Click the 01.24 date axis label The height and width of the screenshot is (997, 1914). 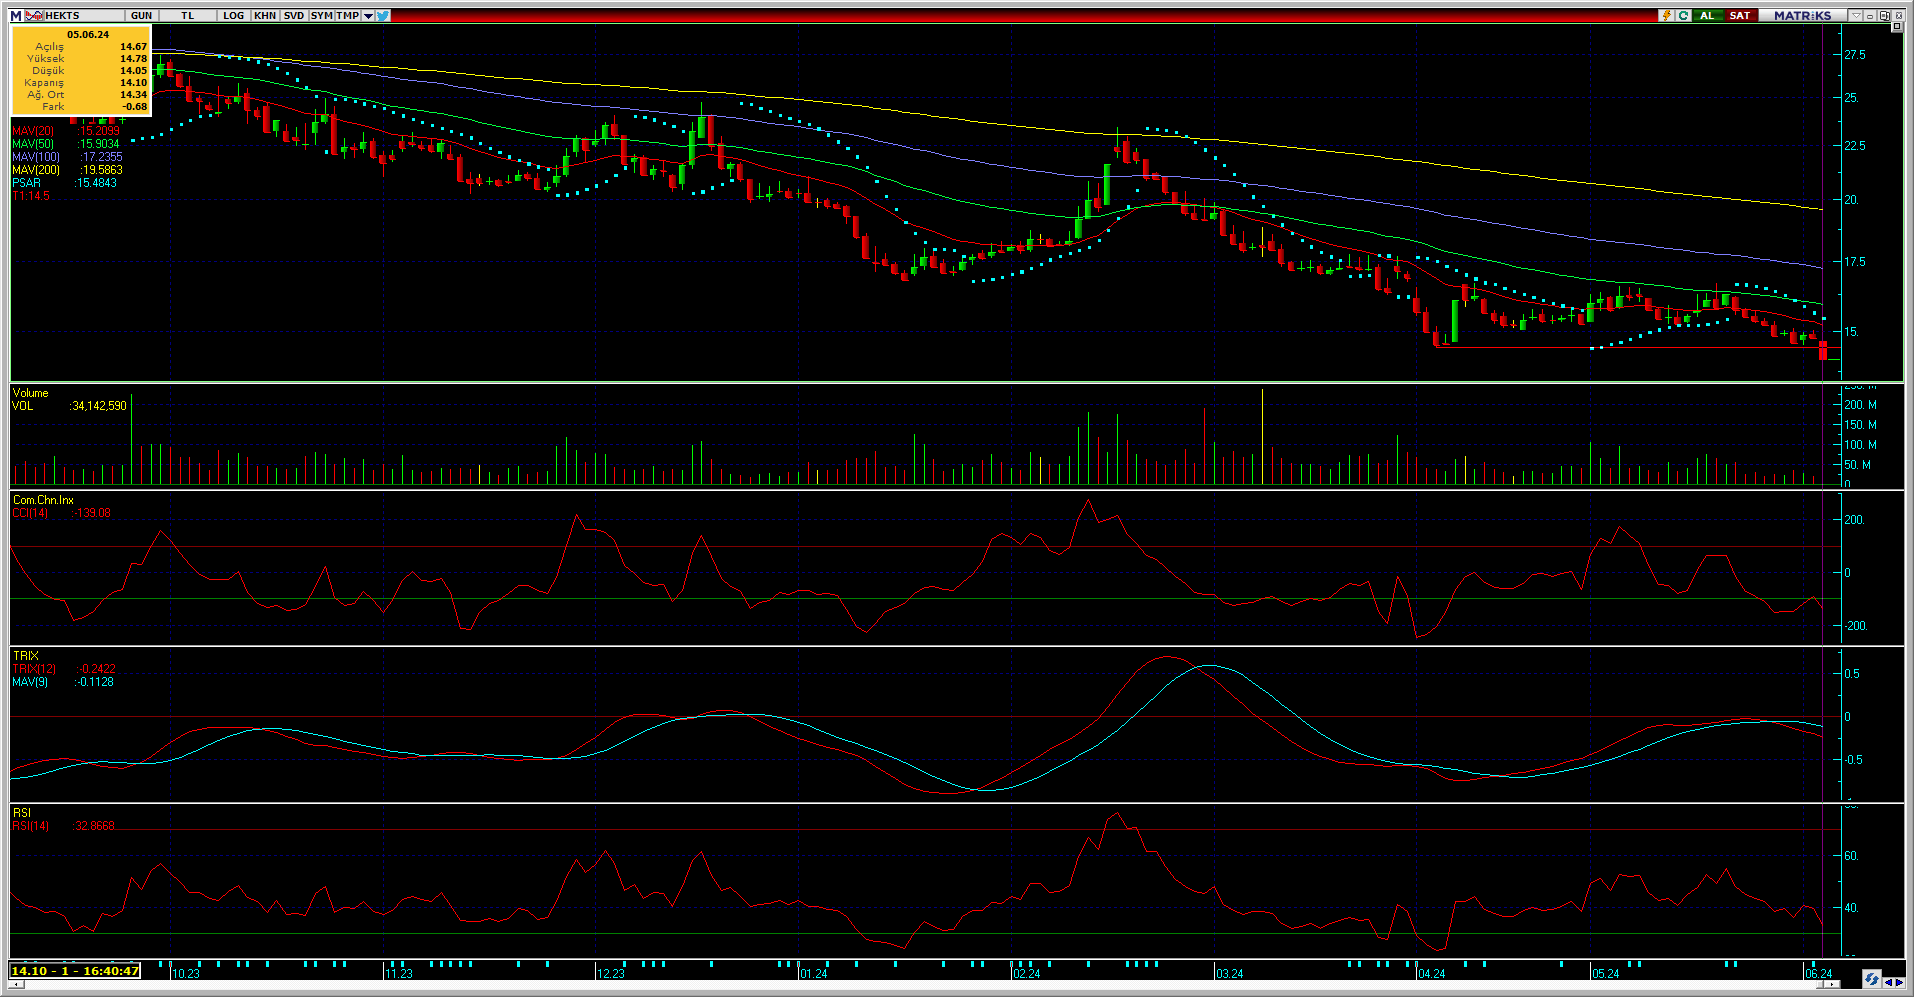tap(814, 974)
